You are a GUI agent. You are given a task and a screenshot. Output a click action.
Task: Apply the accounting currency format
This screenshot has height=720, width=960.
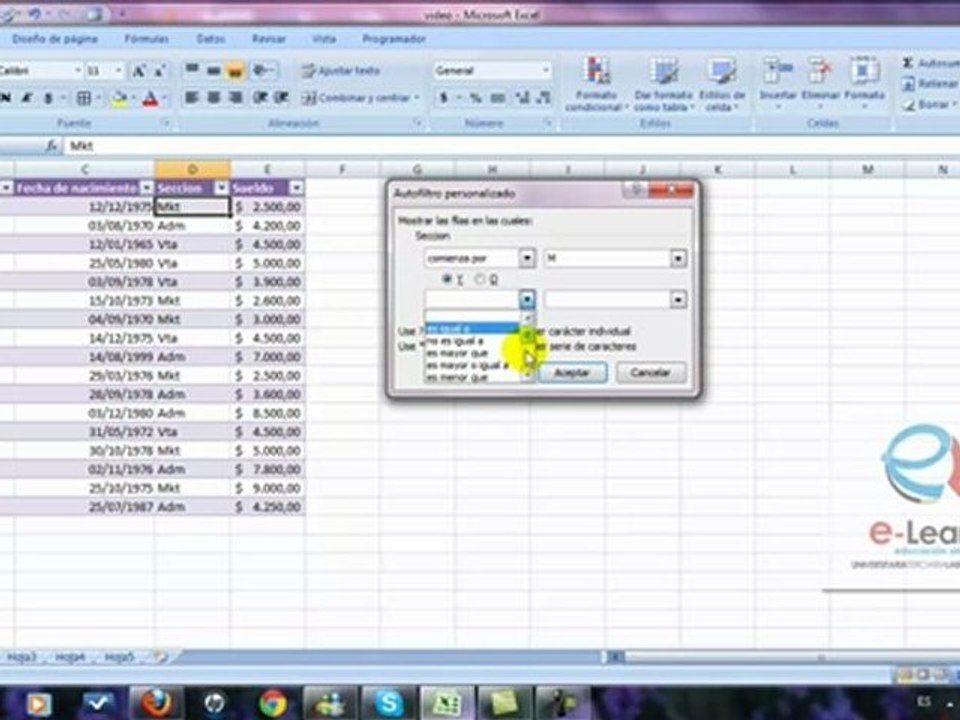444,98
